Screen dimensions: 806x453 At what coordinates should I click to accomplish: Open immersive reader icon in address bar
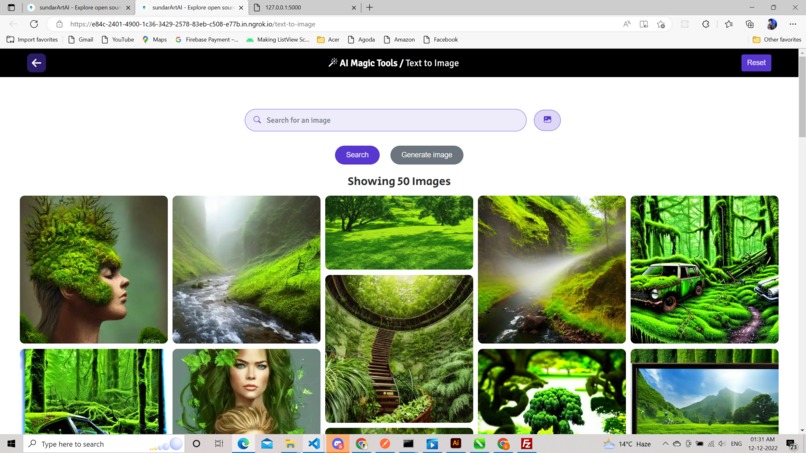coord(644,24)
